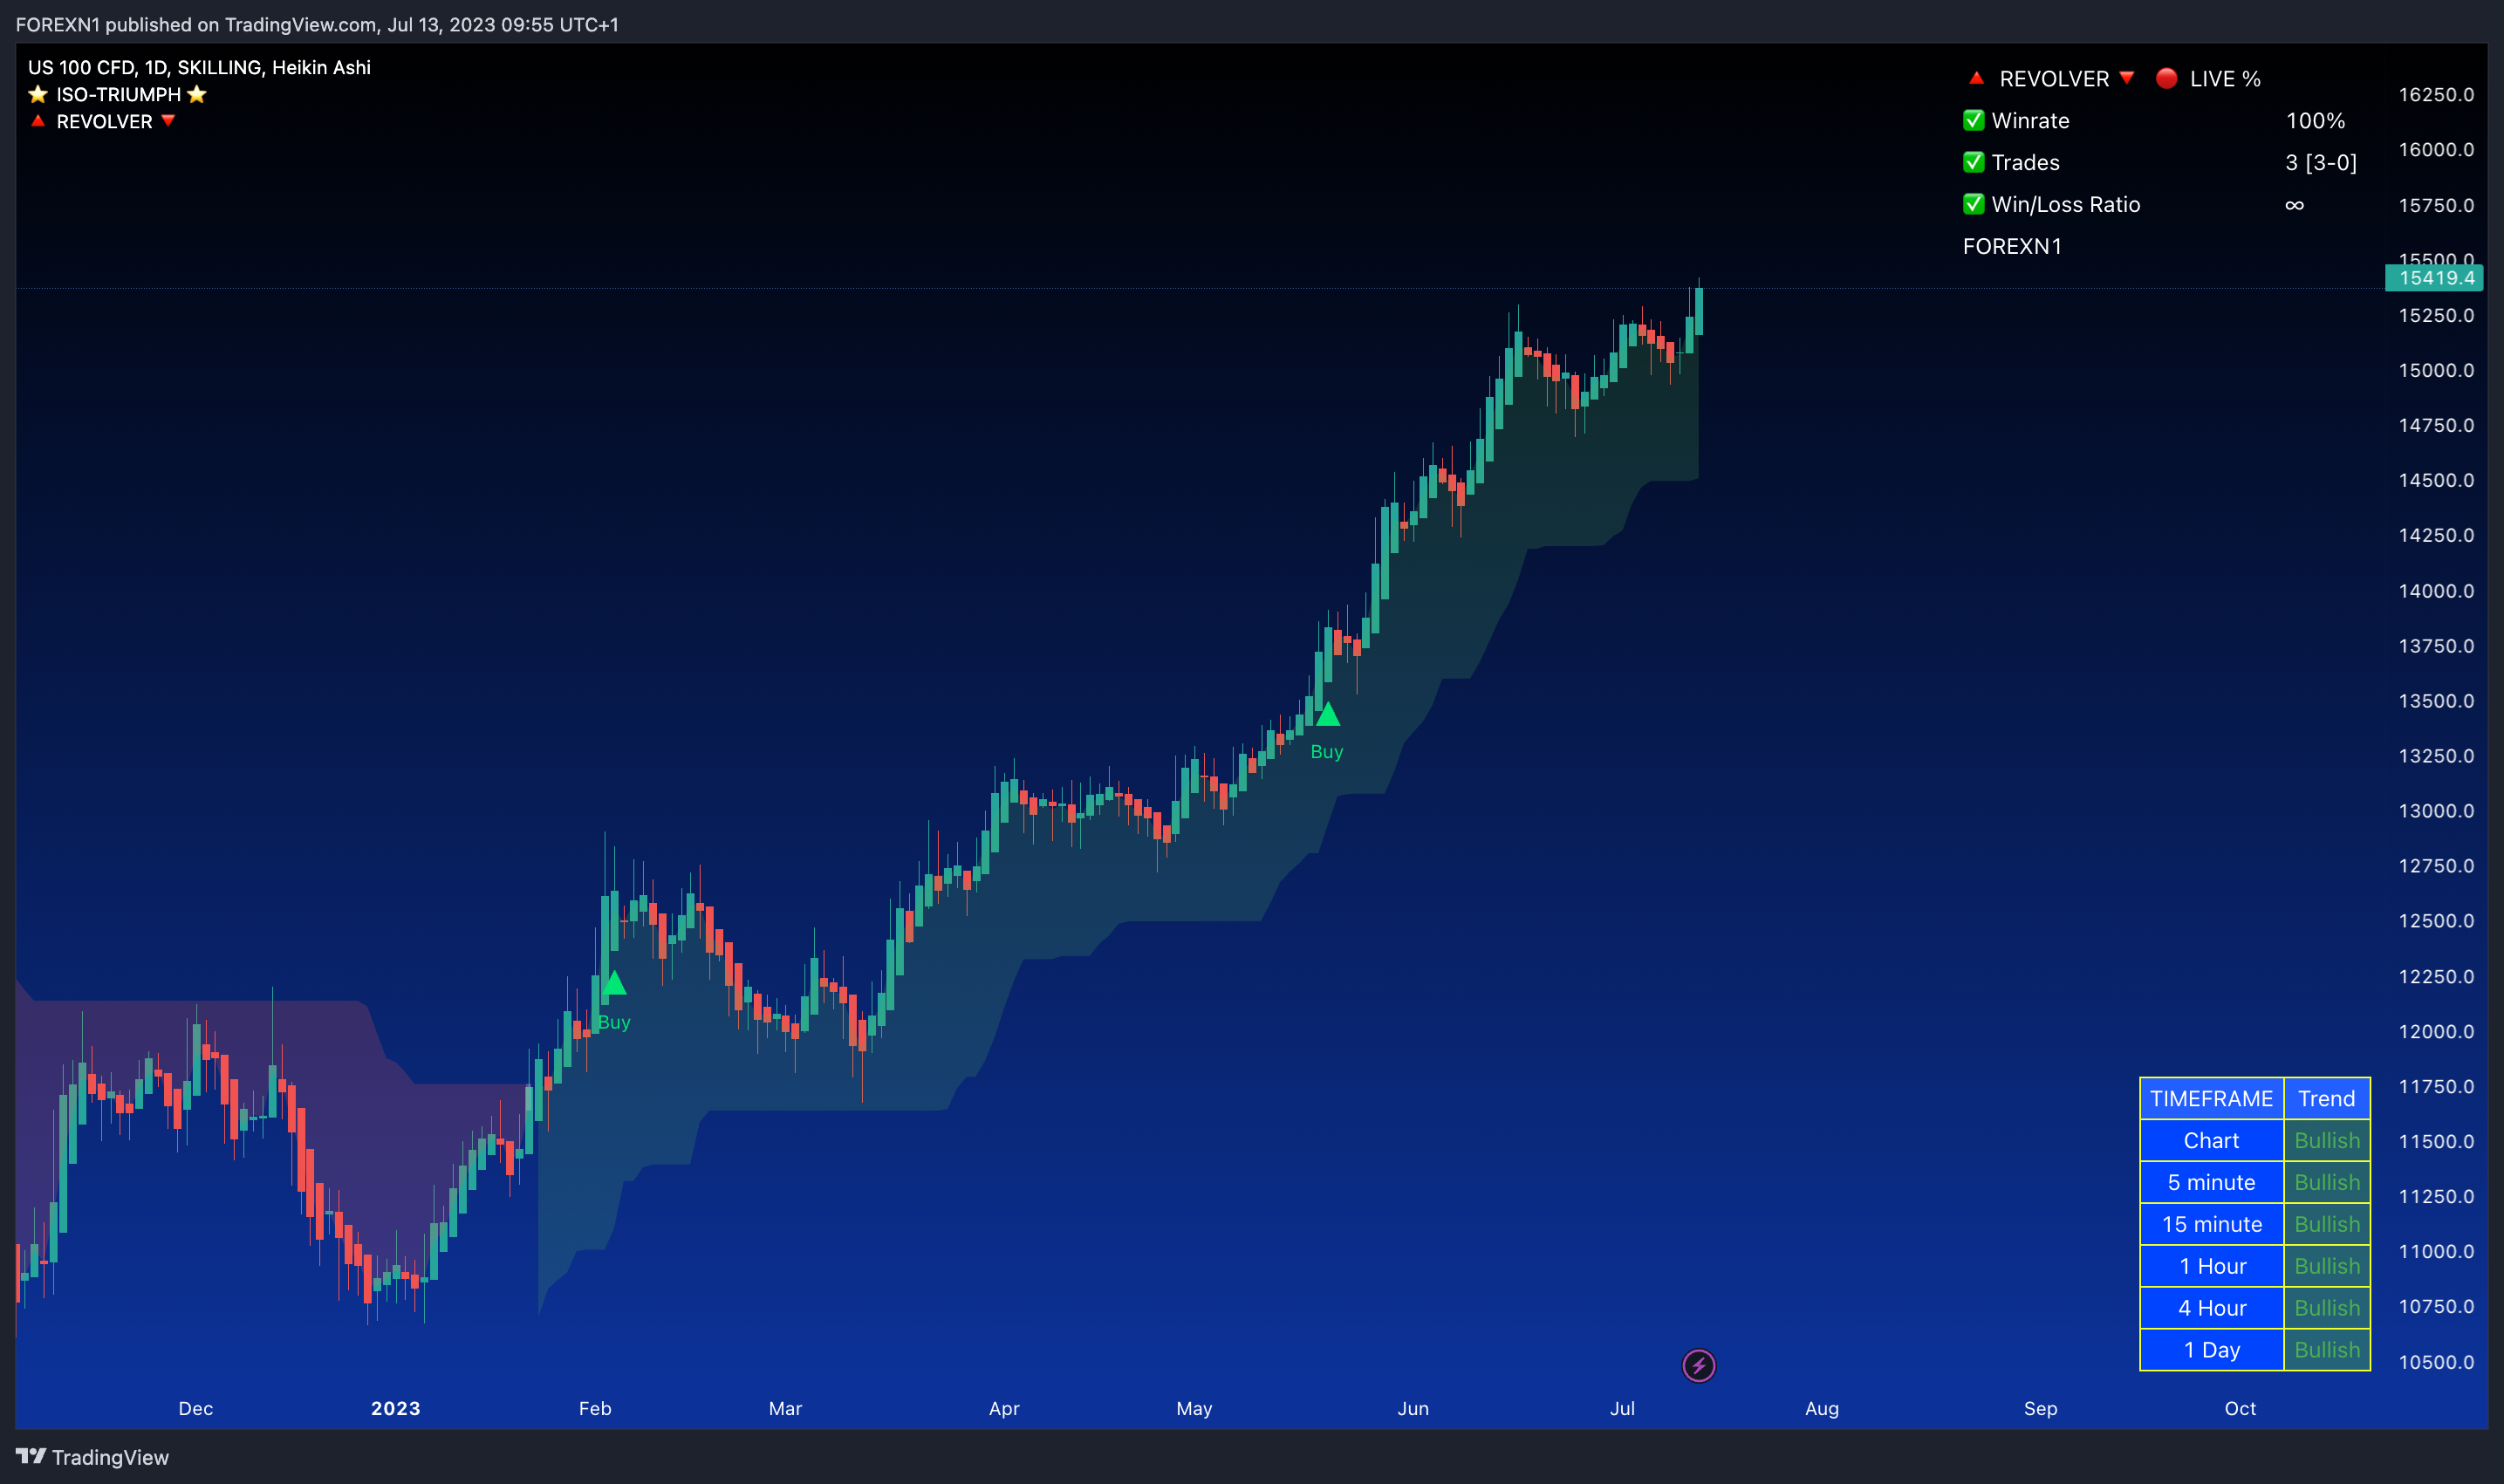Click the Feb label on time axis
The height and width of the screenshot is (1484, 2504).
tap(595, 1408)
